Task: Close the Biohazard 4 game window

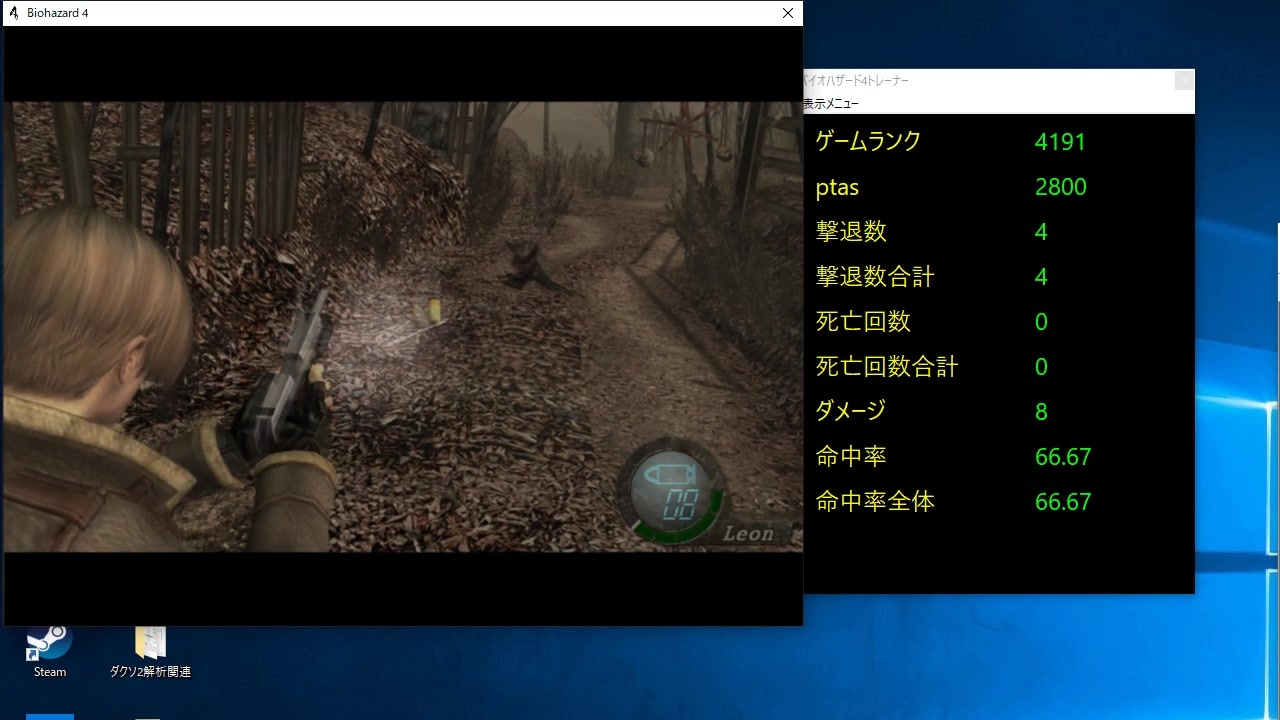Action: (788, 13)
